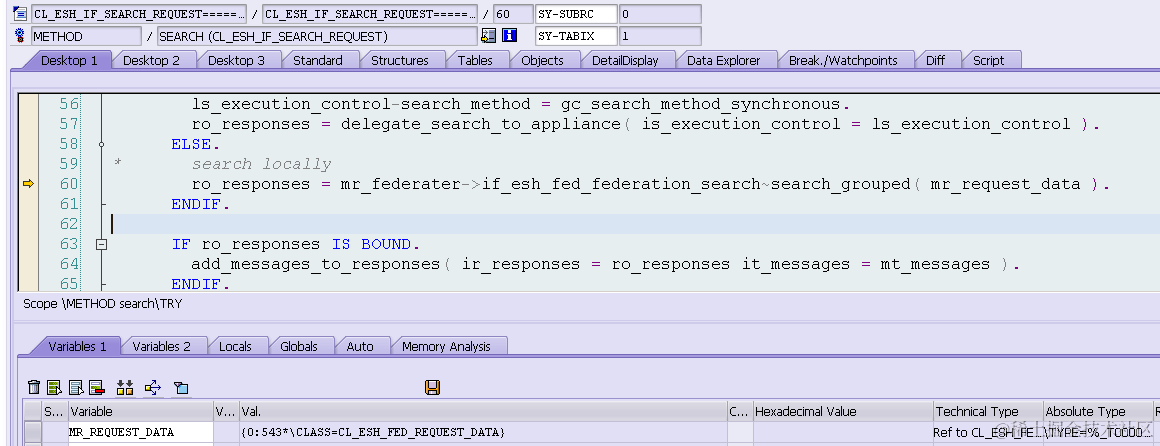Click the Hexadecimal Value column header

[843, 412]
